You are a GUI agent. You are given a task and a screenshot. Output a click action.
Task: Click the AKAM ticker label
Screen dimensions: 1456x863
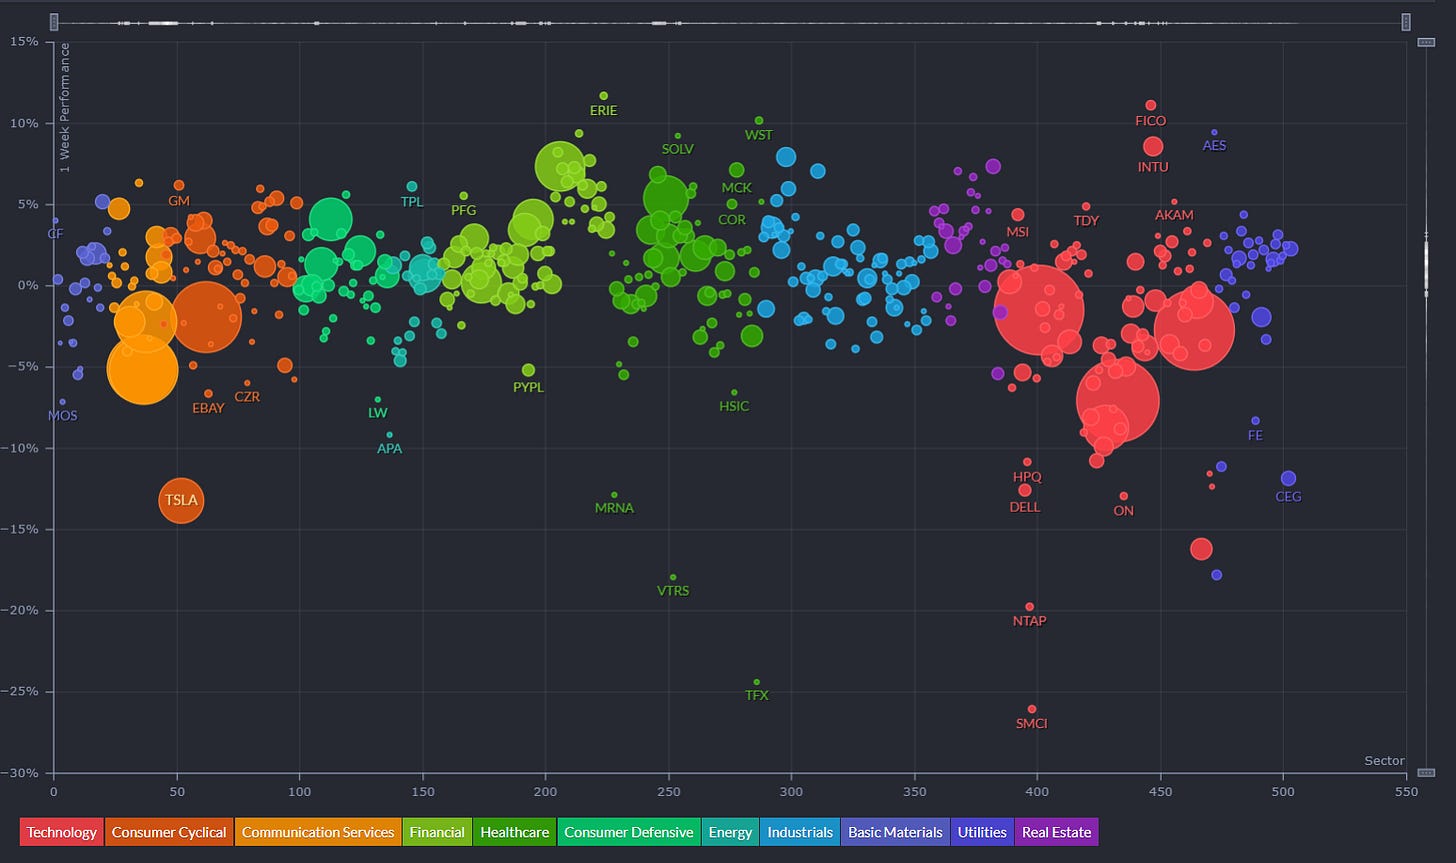(x=1174, y=216)
